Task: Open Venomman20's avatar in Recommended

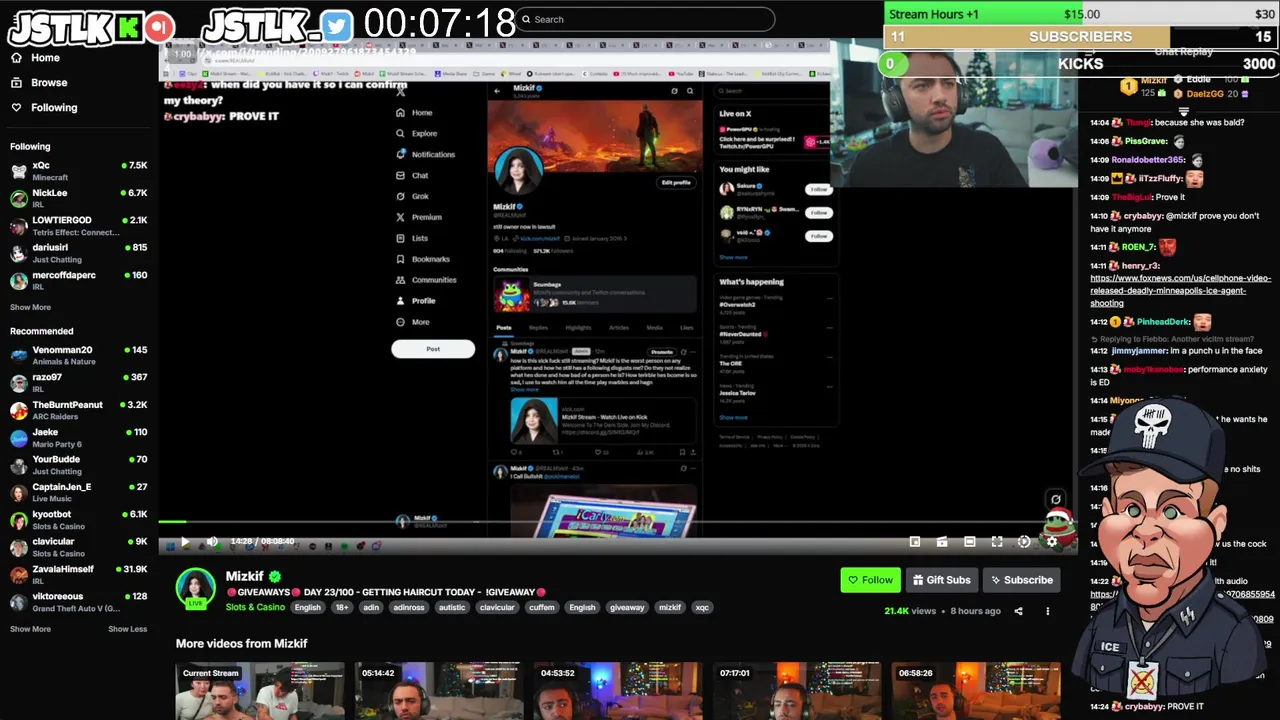Action: (19, 355)
